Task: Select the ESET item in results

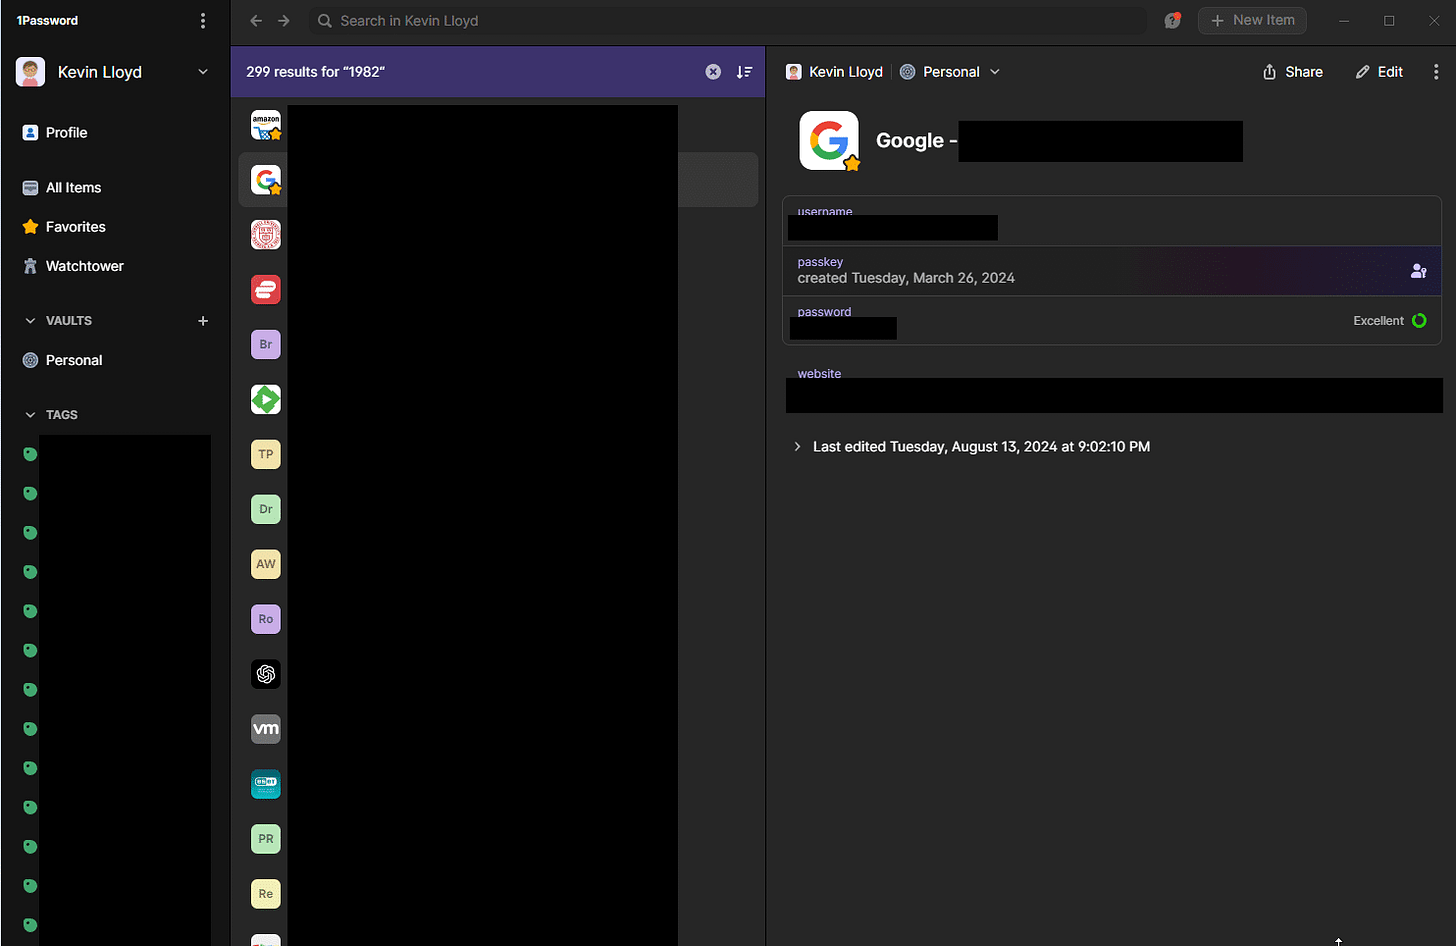Action: coord(266,785)
